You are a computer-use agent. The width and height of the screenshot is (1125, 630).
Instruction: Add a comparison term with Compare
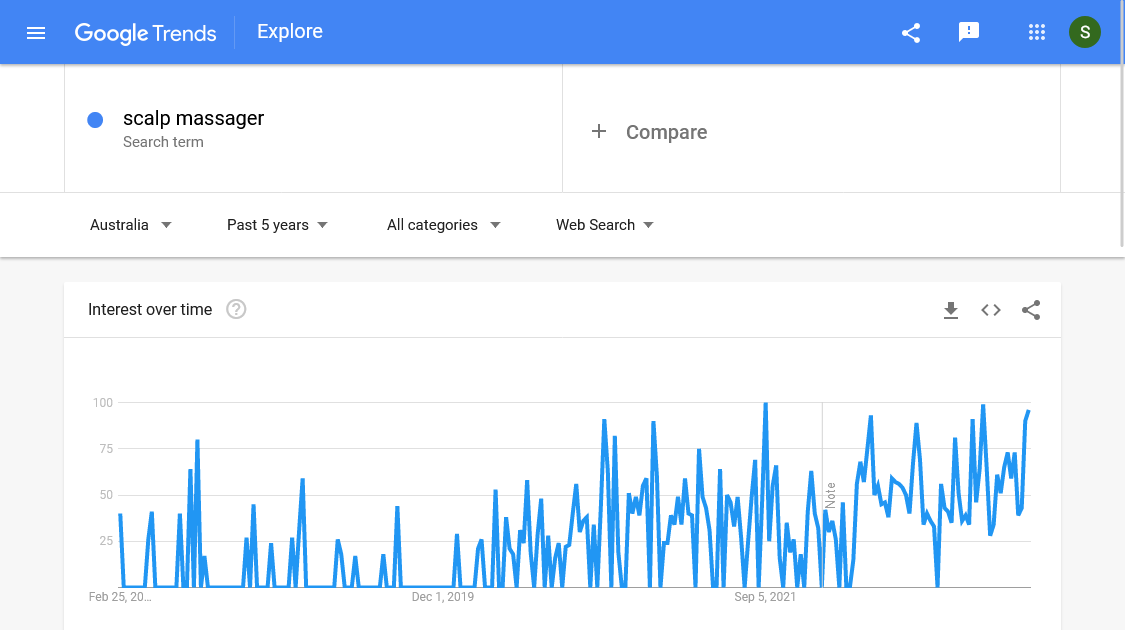point(649,131)
